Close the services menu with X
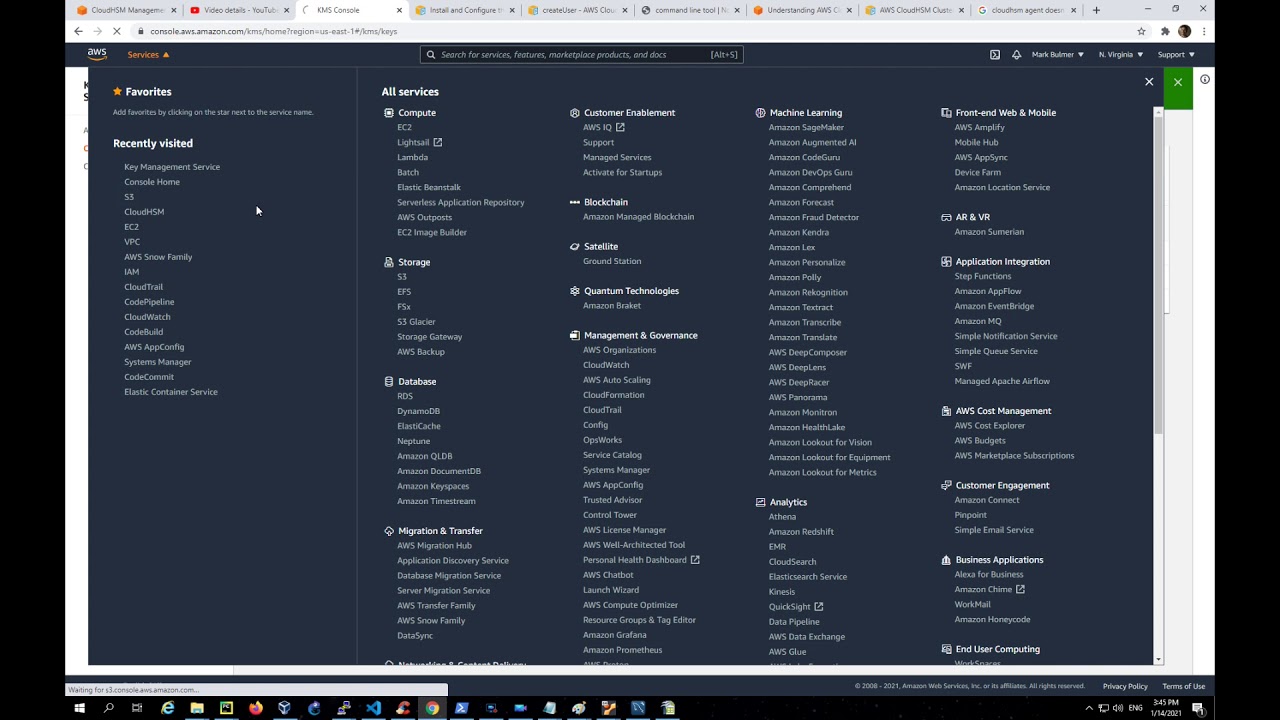Screen dimensions: 1280x720 click(x=1149, y=82)
